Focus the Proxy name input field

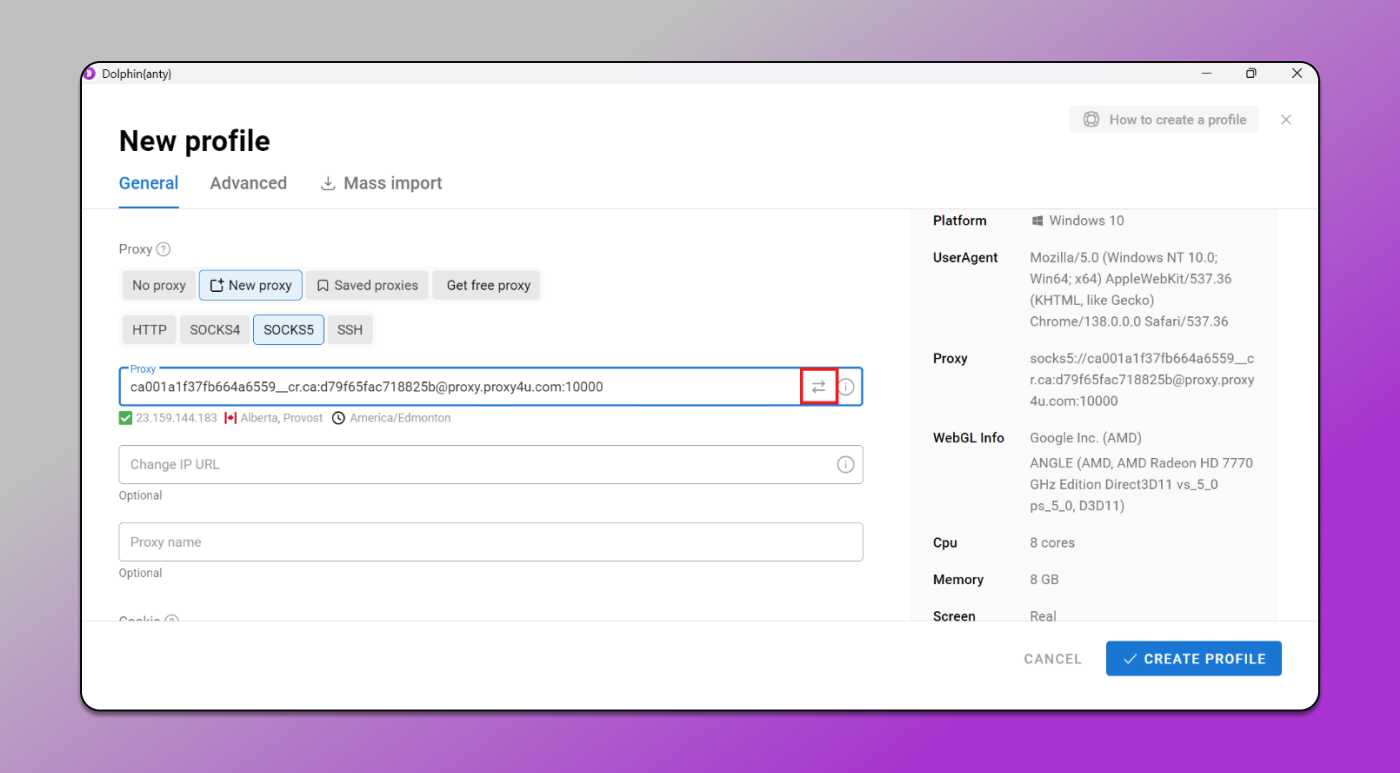(x=491, y=542)
